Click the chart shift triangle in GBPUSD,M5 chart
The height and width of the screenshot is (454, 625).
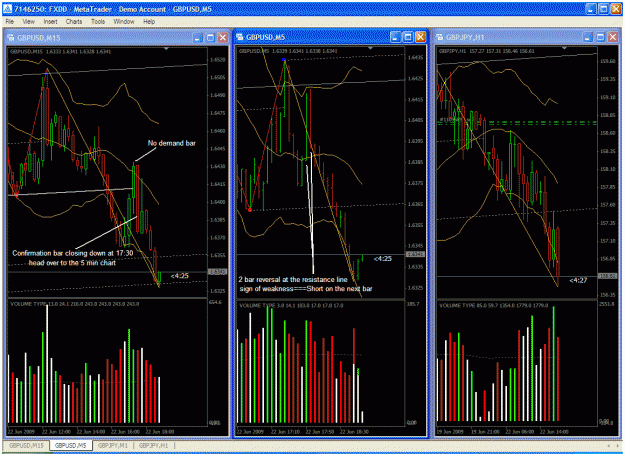(370, 48)
